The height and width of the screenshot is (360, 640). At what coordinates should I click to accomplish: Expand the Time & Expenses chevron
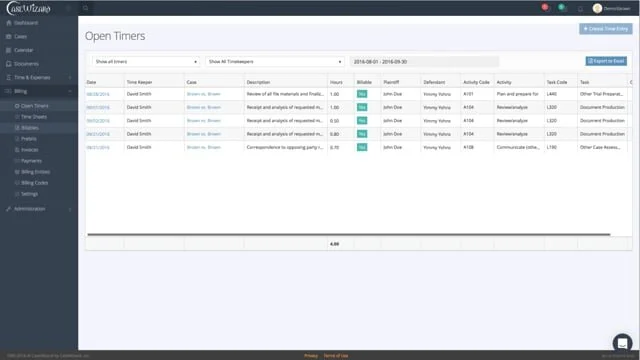click(x=70, y=78)
